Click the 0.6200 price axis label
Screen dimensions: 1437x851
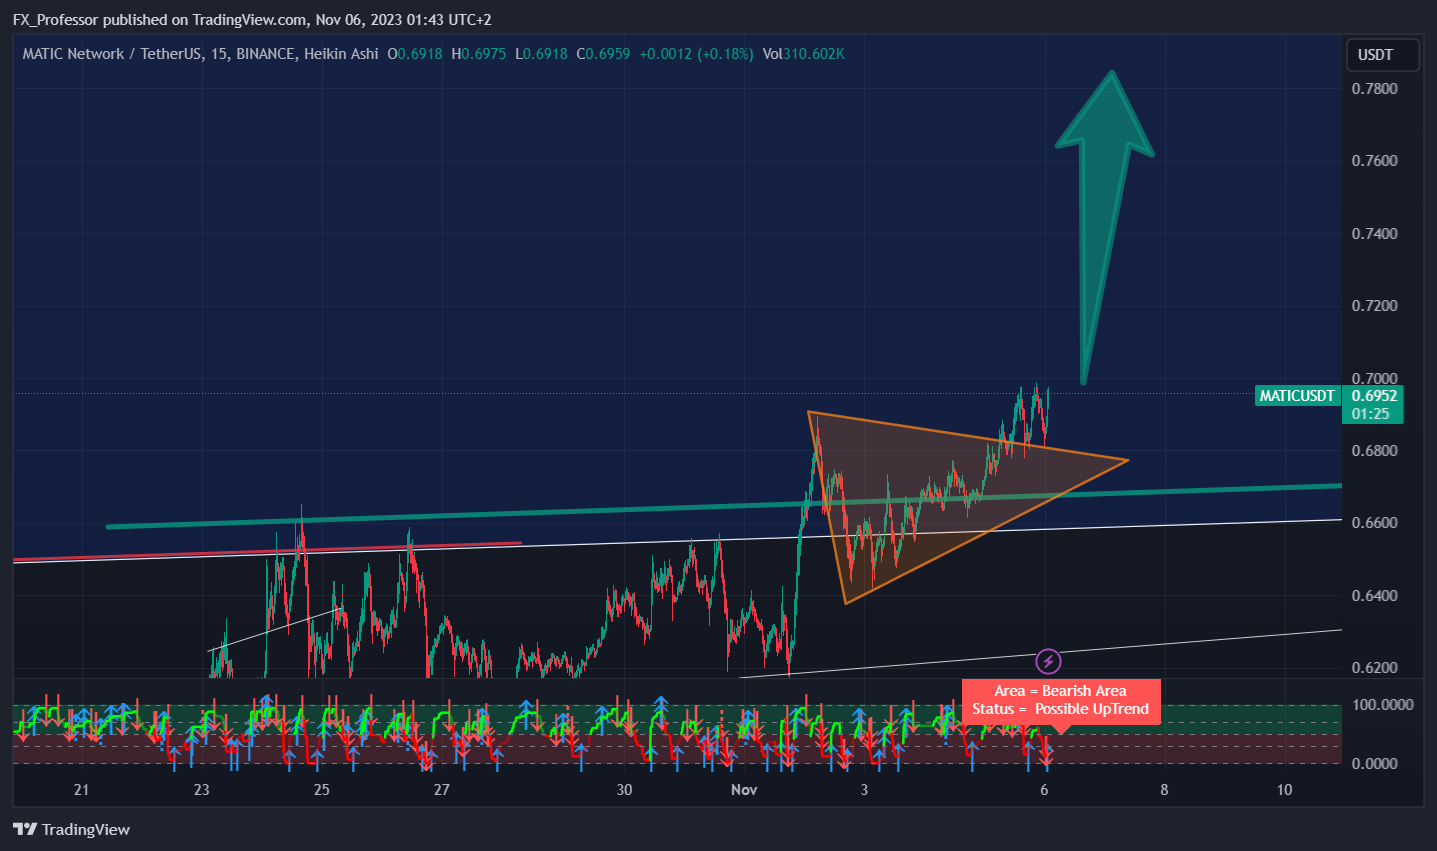click(1374, 668)
